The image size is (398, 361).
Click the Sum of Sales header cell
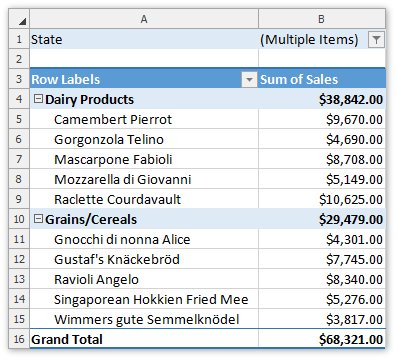(x=322, y=79)
